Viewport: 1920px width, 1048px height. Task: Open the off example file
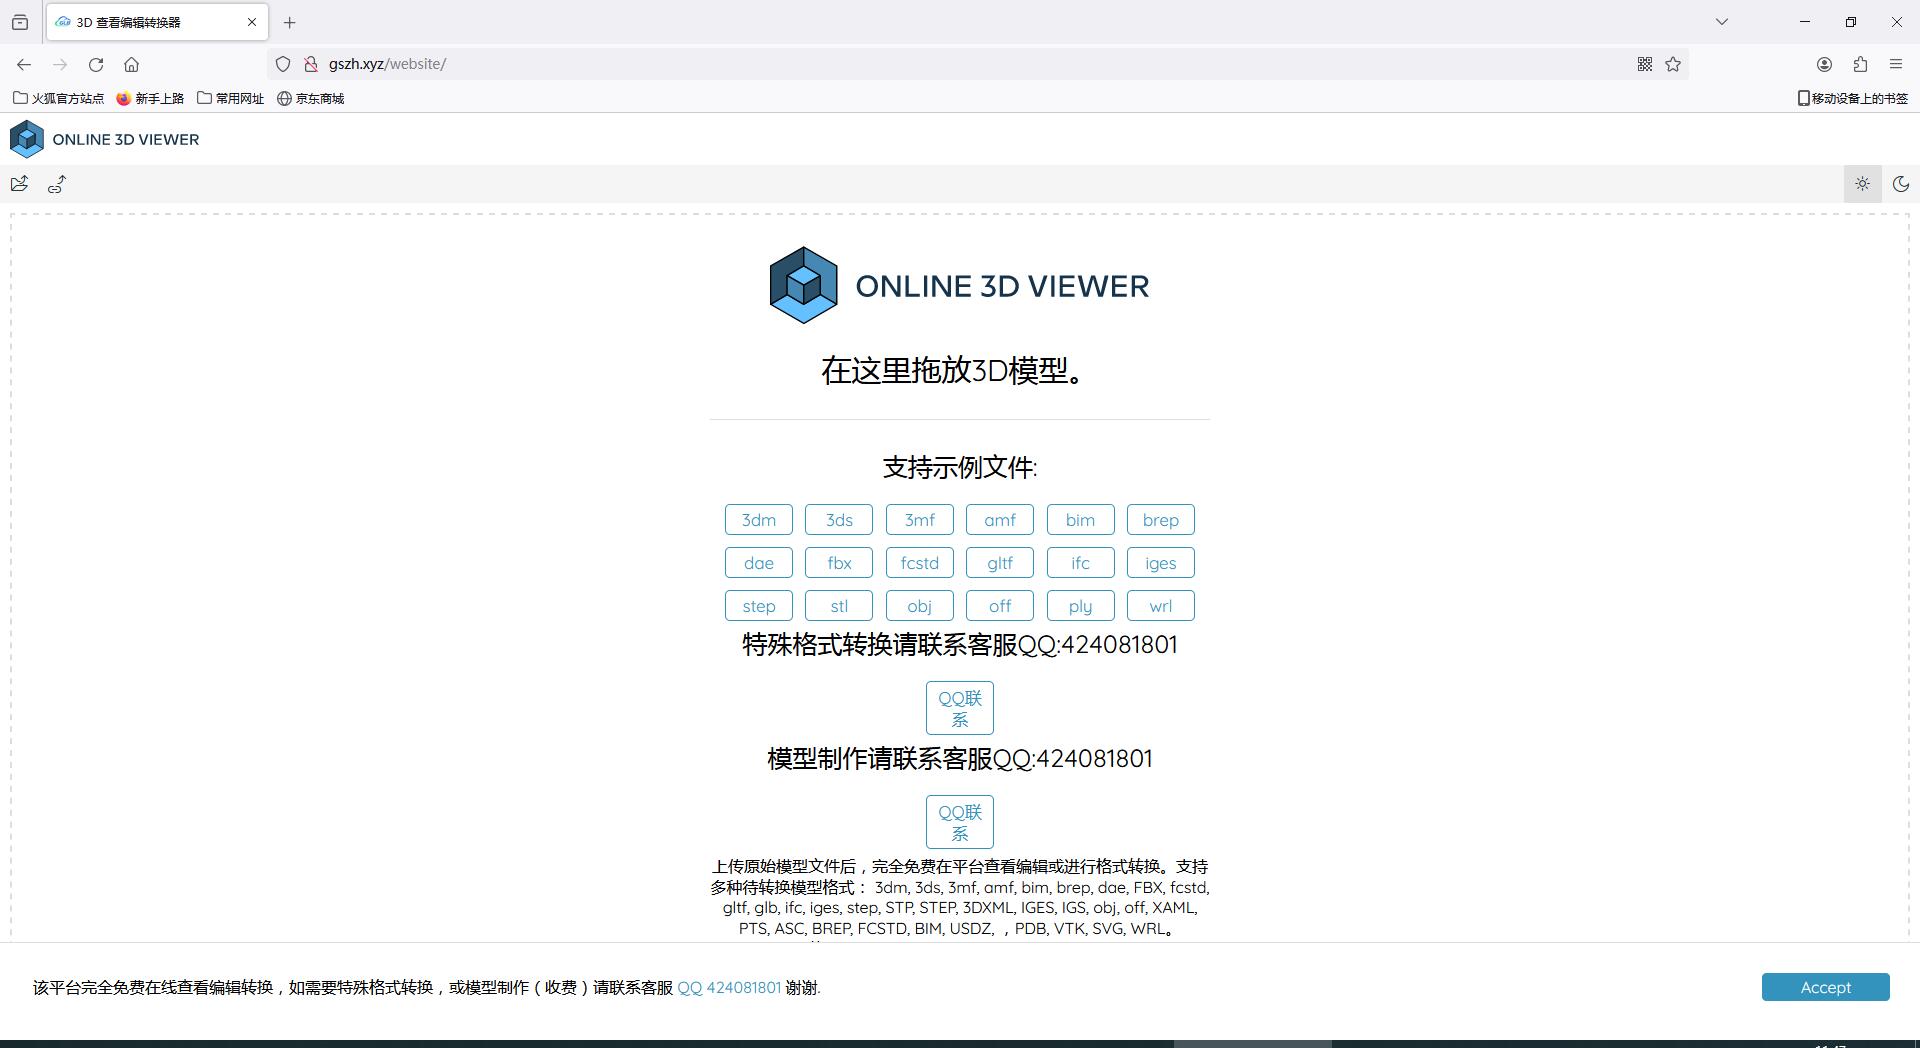(x=1000, y=606)
